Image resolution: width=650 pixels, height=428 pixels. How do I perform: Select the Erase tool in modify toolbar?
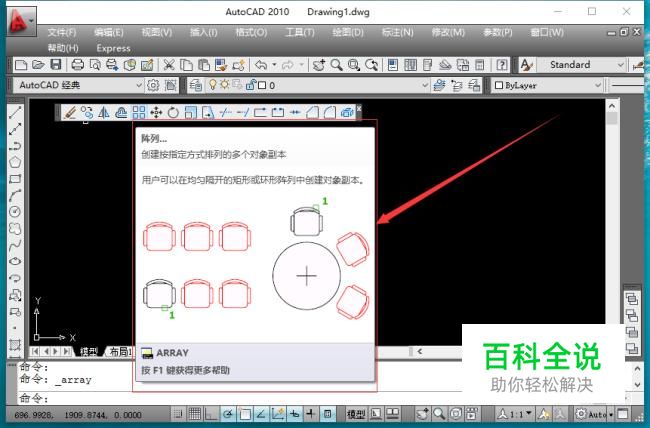[70, 112]
